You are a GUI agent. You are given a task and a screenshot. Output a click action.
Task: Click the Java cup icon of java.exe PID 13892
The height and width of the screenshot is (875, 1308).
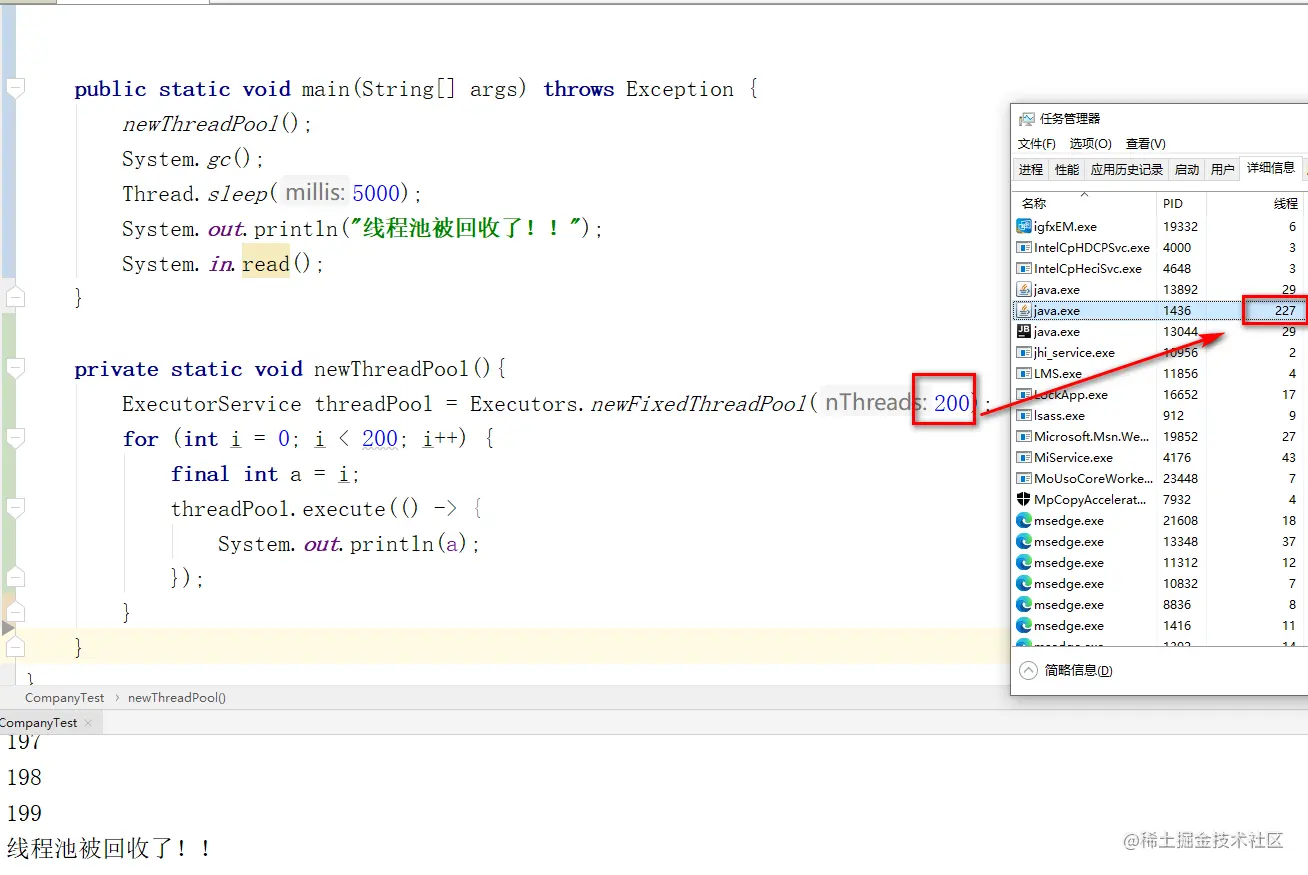1024,289
